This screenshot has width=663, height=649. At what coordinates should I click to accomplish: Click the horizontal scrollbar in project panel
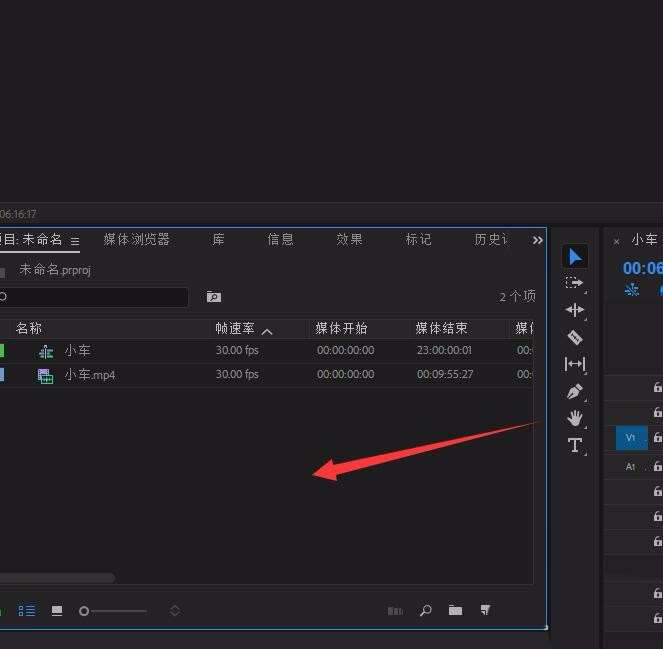[x=57, y=577]
